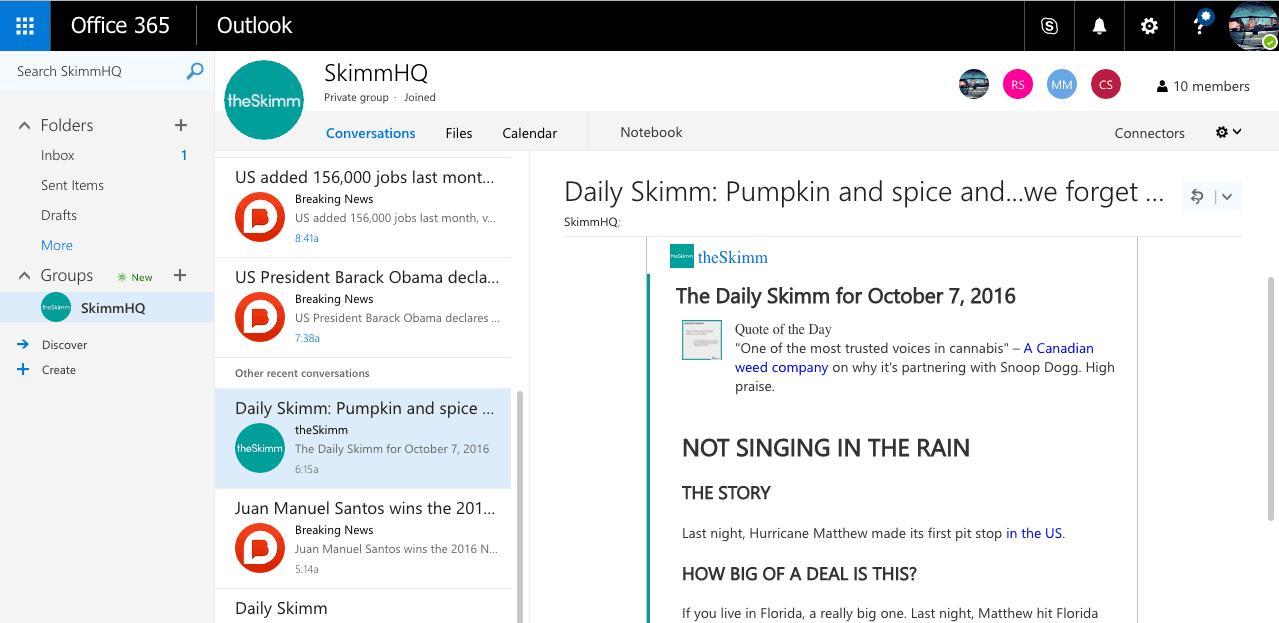The image size is (1279, 623).
Task: Click the Outlook app title
Action: coord(255,25)
